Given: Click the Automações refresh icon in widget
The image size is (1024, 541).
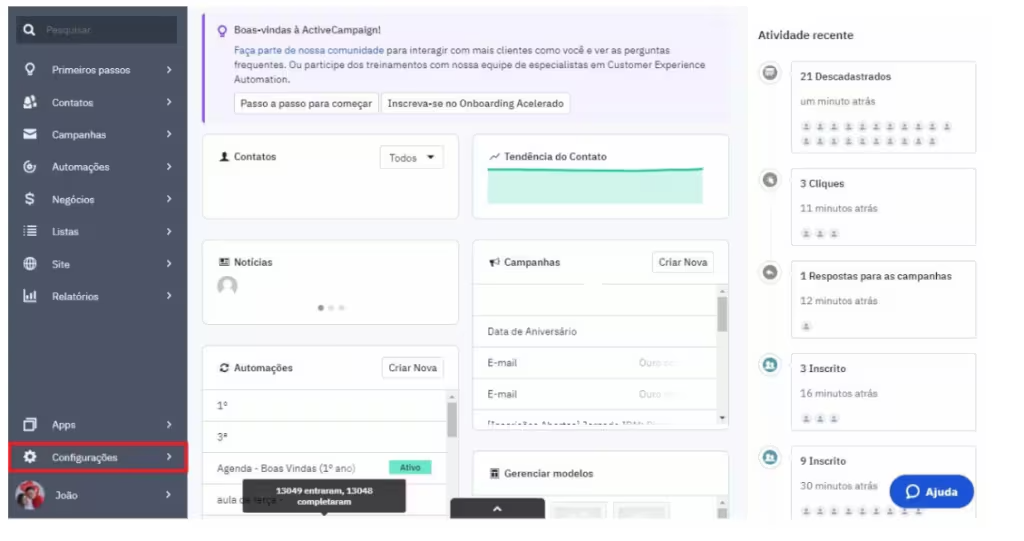Looking at the screenshot, I should 224,368.
